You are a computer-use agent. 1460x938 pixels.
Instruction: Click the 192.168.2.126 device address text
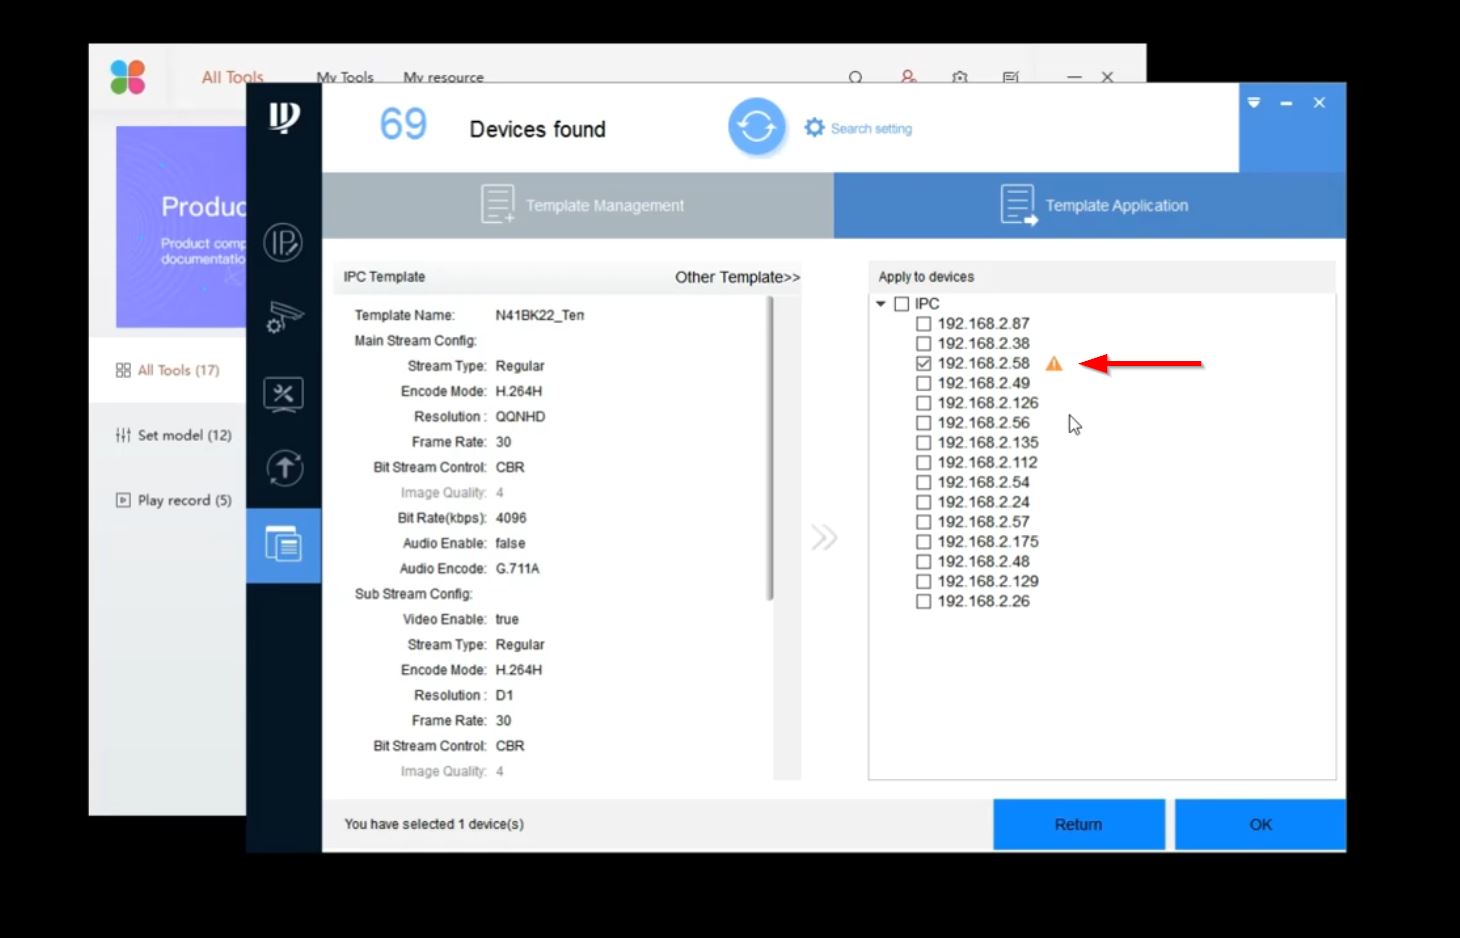click(x=988, y=403)
